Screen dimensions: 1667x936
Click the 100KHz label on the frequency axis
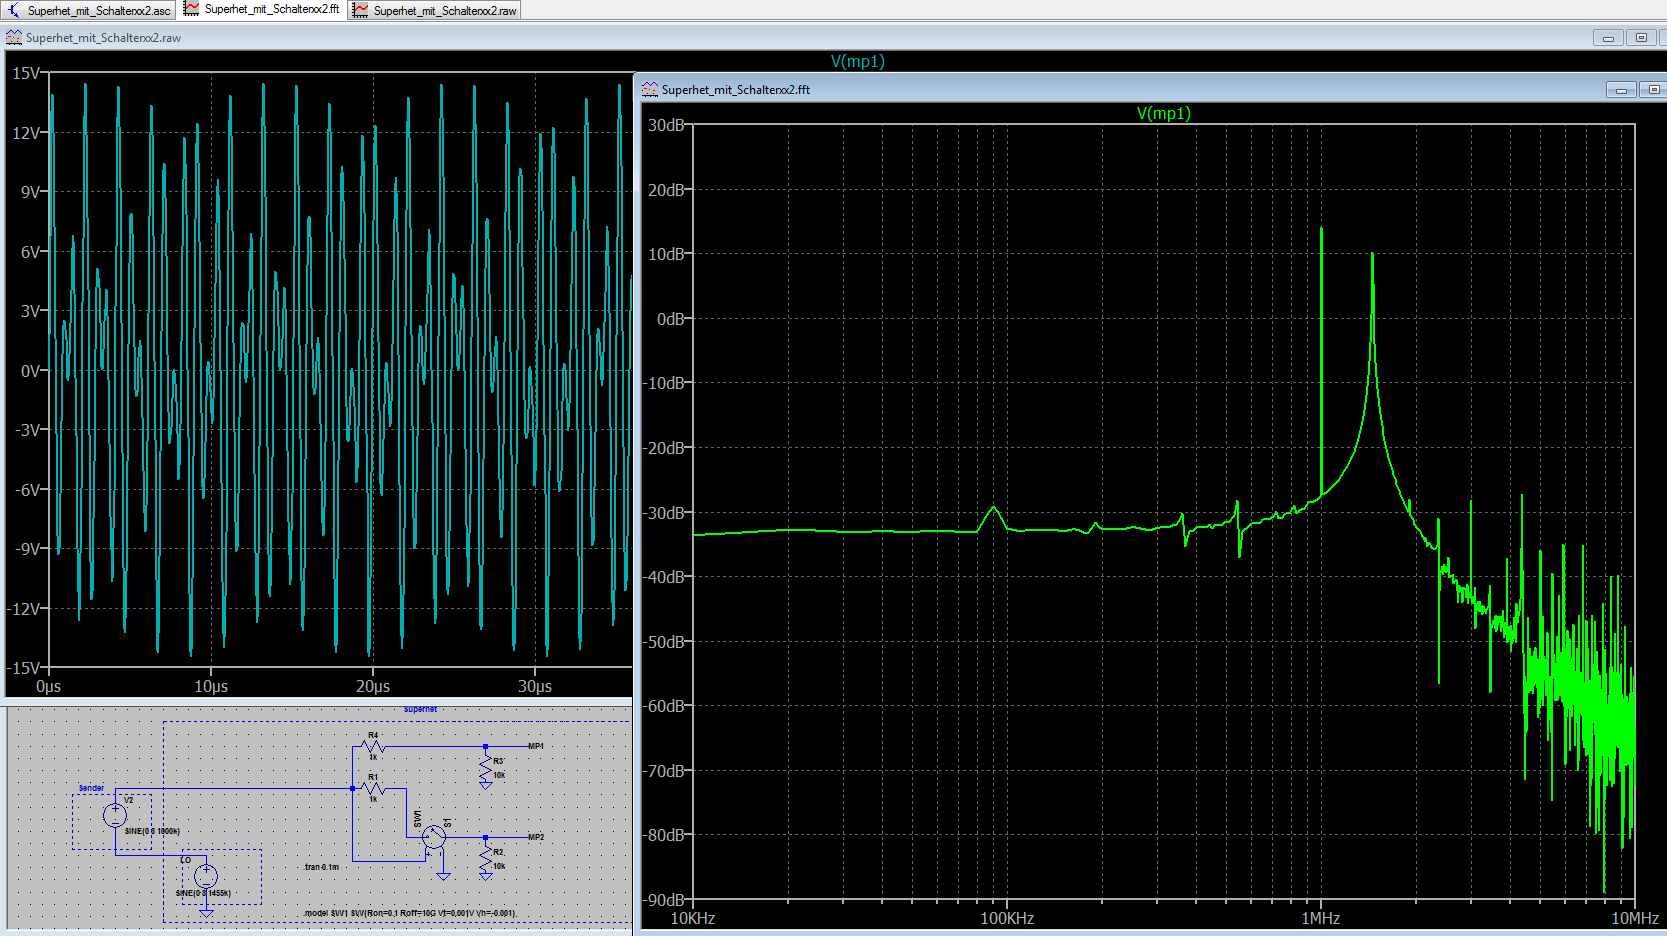click(1006, 918)
